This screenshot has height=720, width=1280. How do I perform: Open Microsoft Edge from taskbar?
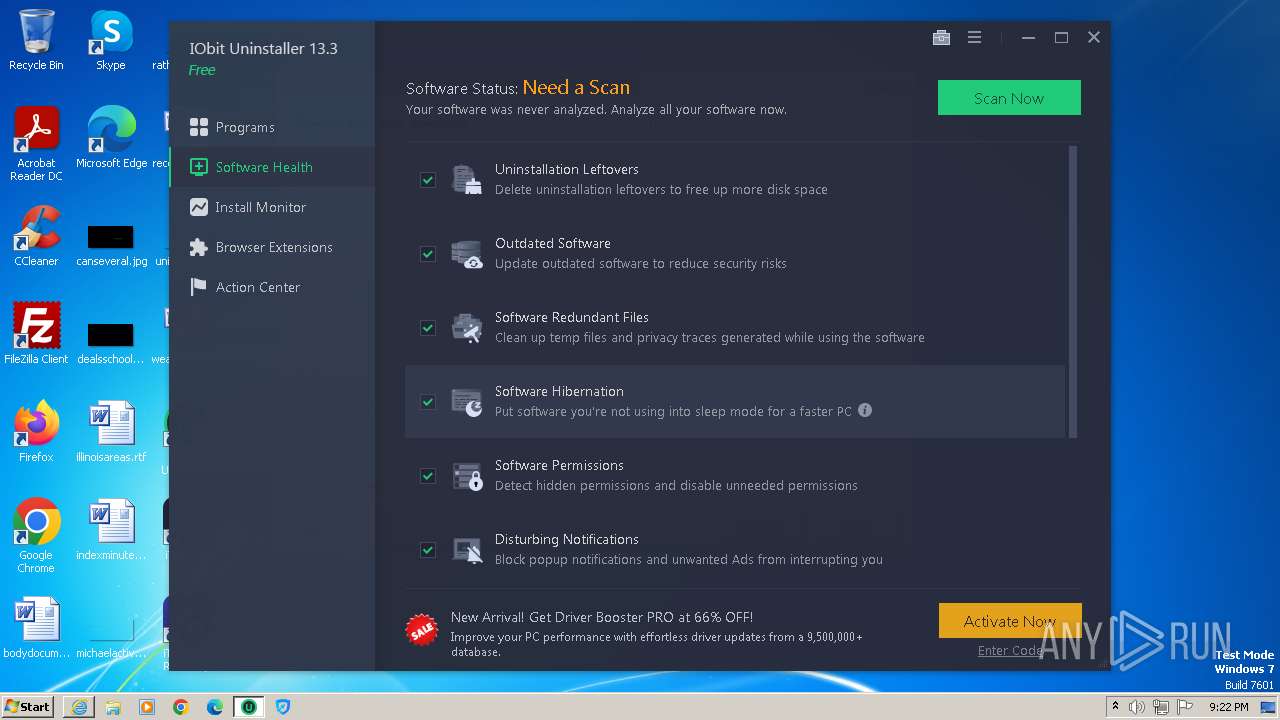click(215, 707)
